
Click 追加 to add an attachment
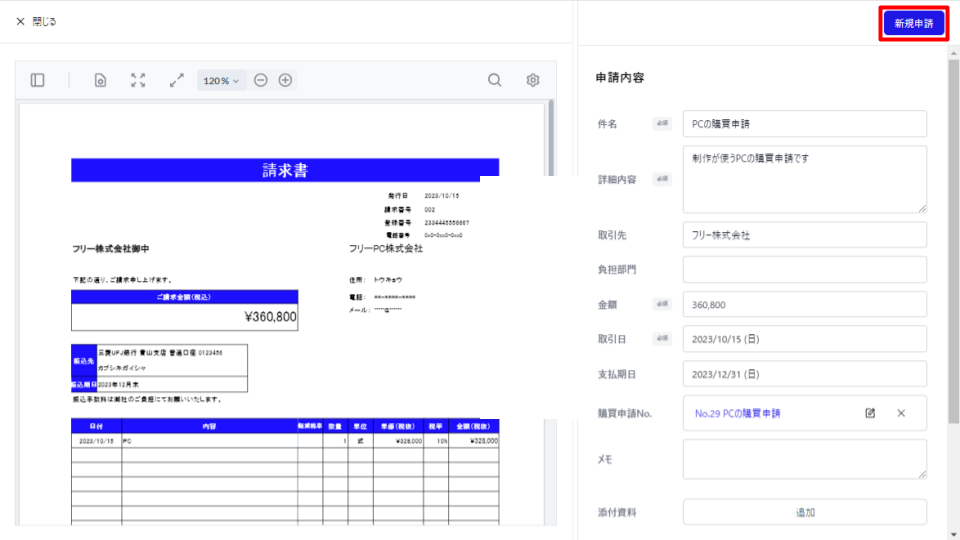tap(804, 512)
